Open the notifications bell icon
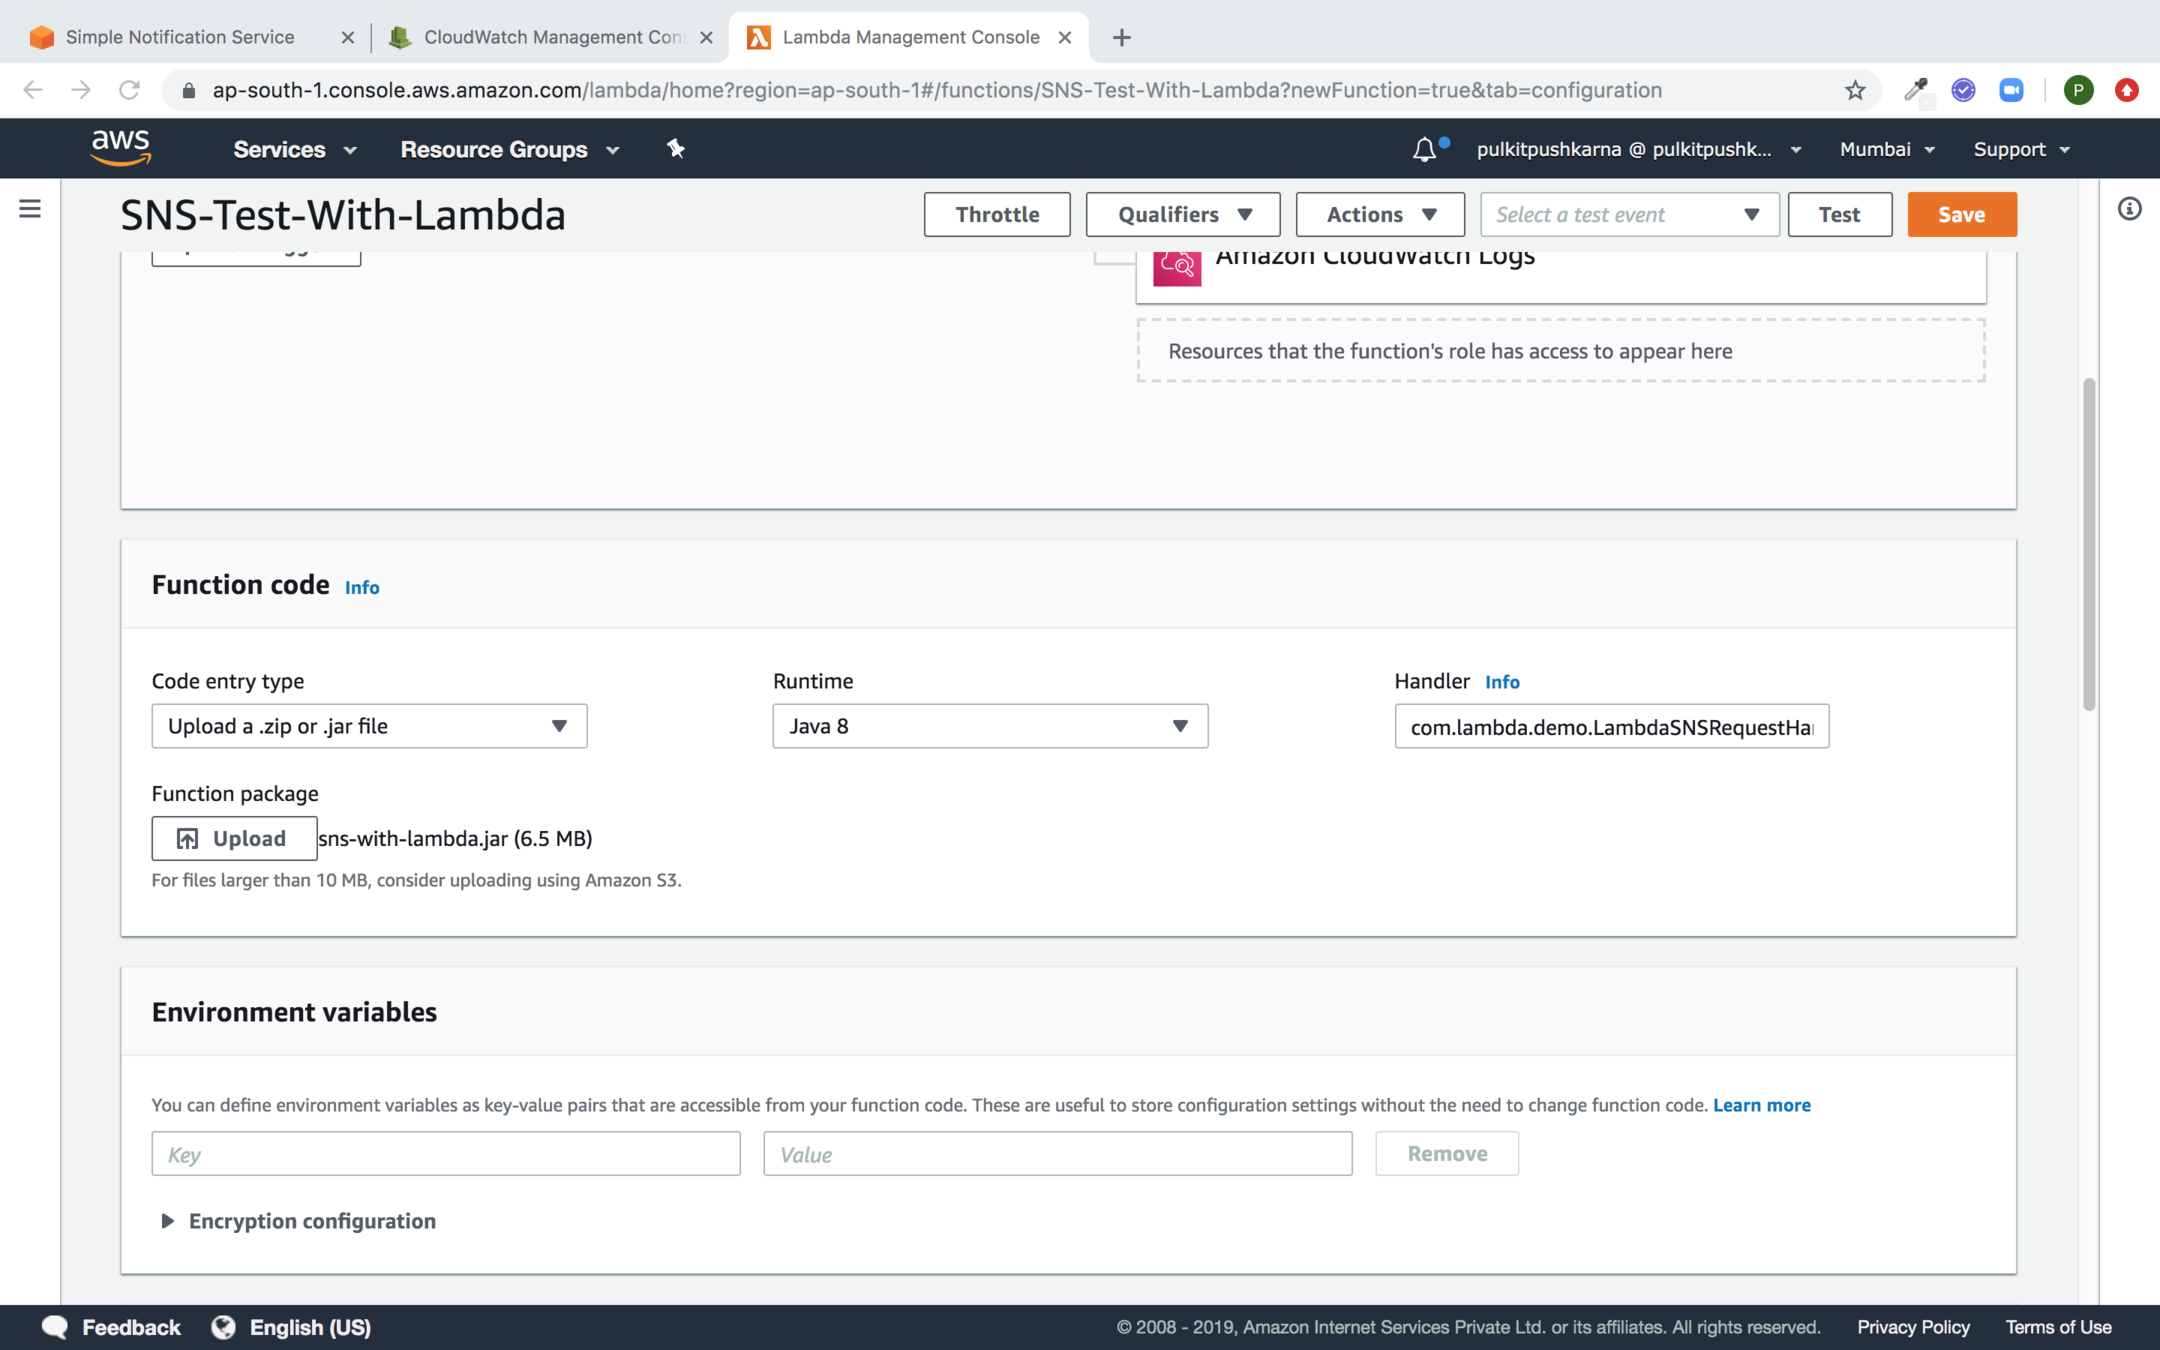 pyautogui.click(x=1424, y=150)
